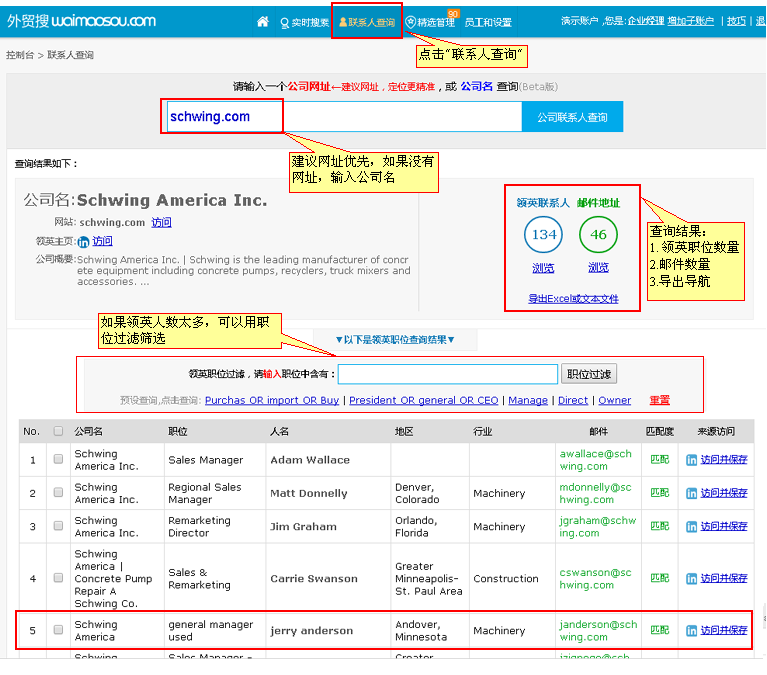Click 人名 column header
The image size is (767, 675).
click(279, 431)
